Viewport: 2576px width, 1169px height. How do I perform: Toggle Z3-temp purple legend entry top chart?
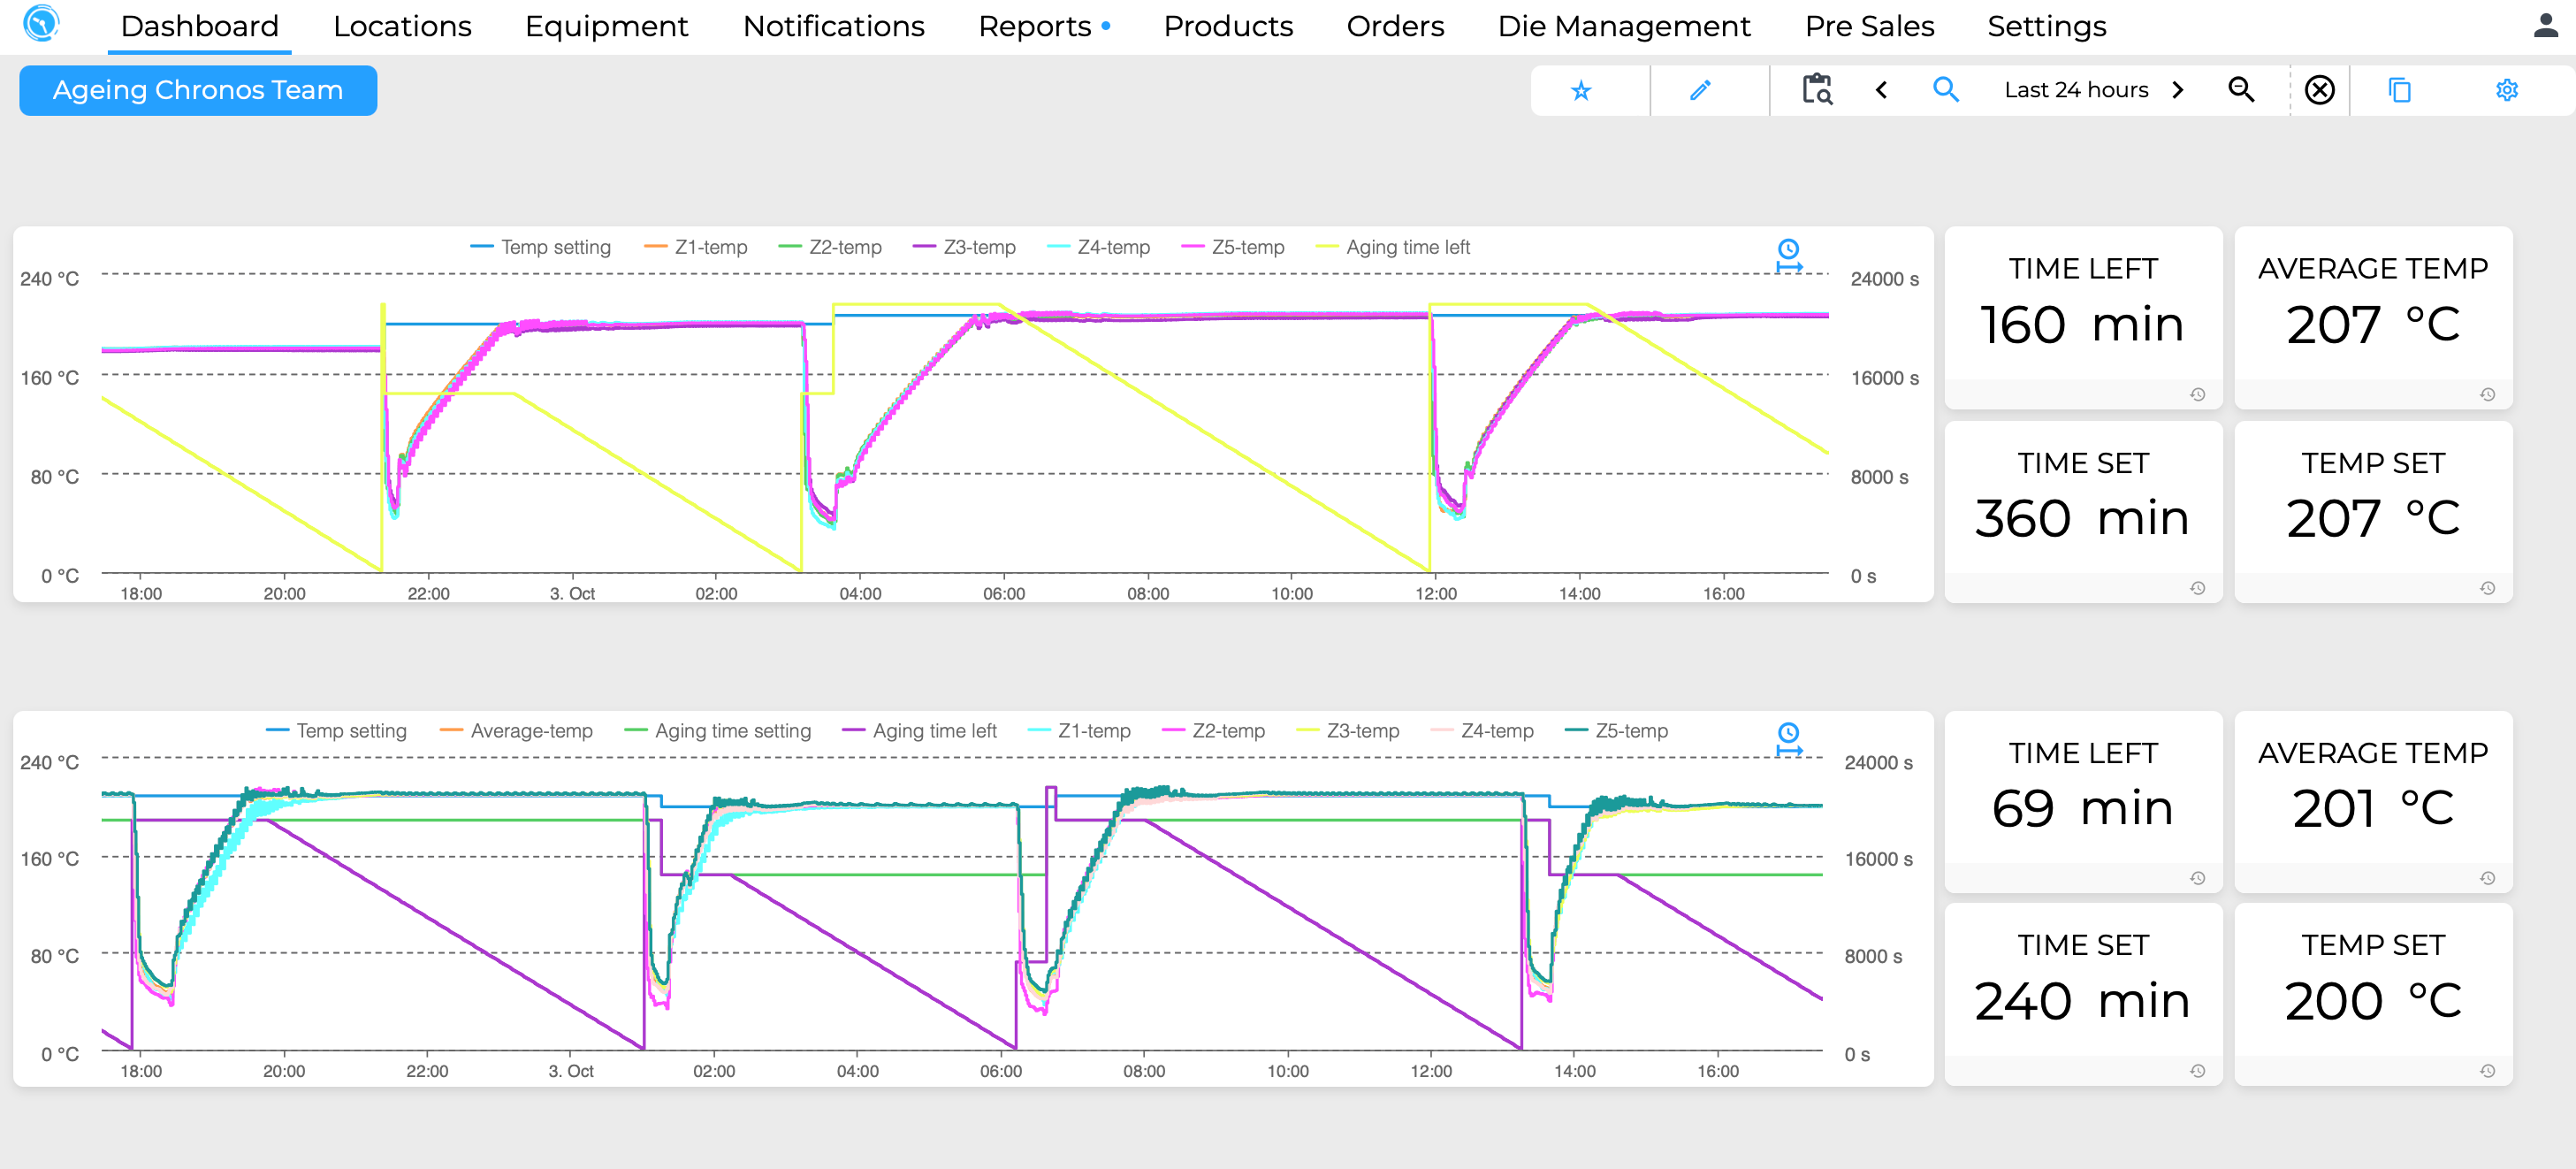(964, 247)
